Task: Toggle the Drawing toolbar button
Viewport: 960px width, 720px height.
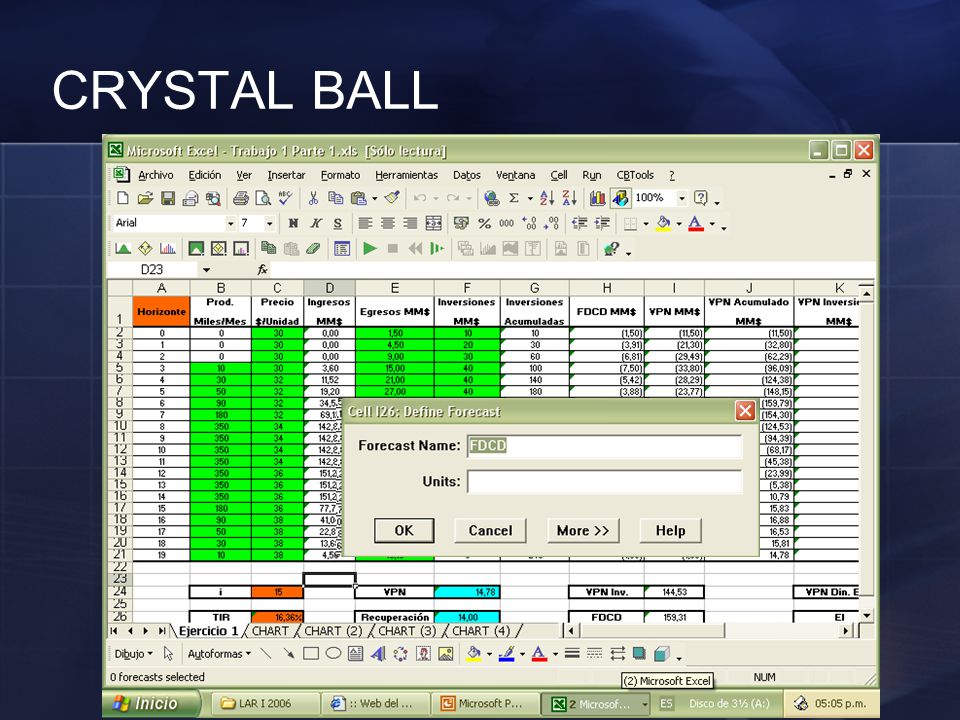Action: coord(620,198)
